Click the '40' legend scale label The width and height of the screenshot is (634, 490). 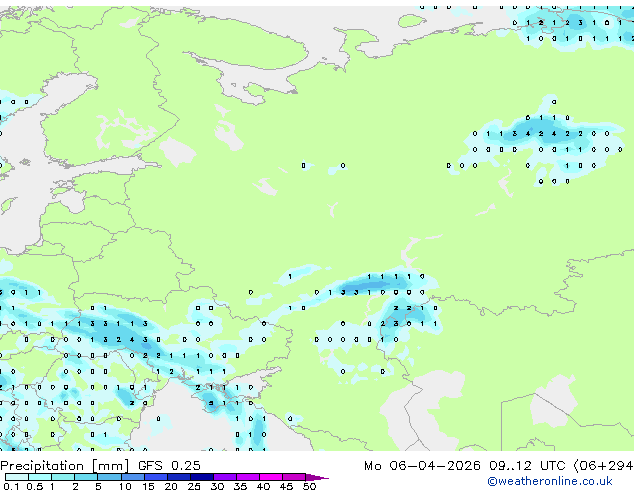[263, 486]
